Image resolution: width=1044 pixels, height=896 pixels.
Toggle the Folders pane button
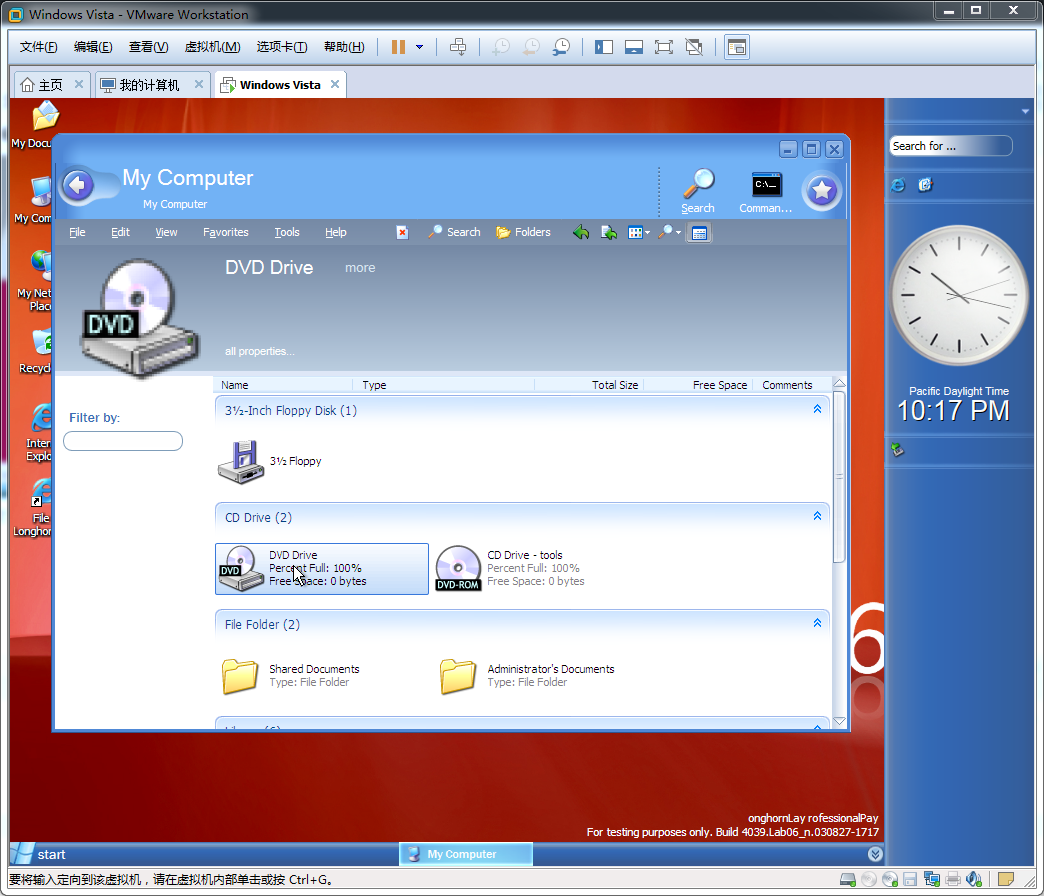pyautogui.click(x=523, y=232)
